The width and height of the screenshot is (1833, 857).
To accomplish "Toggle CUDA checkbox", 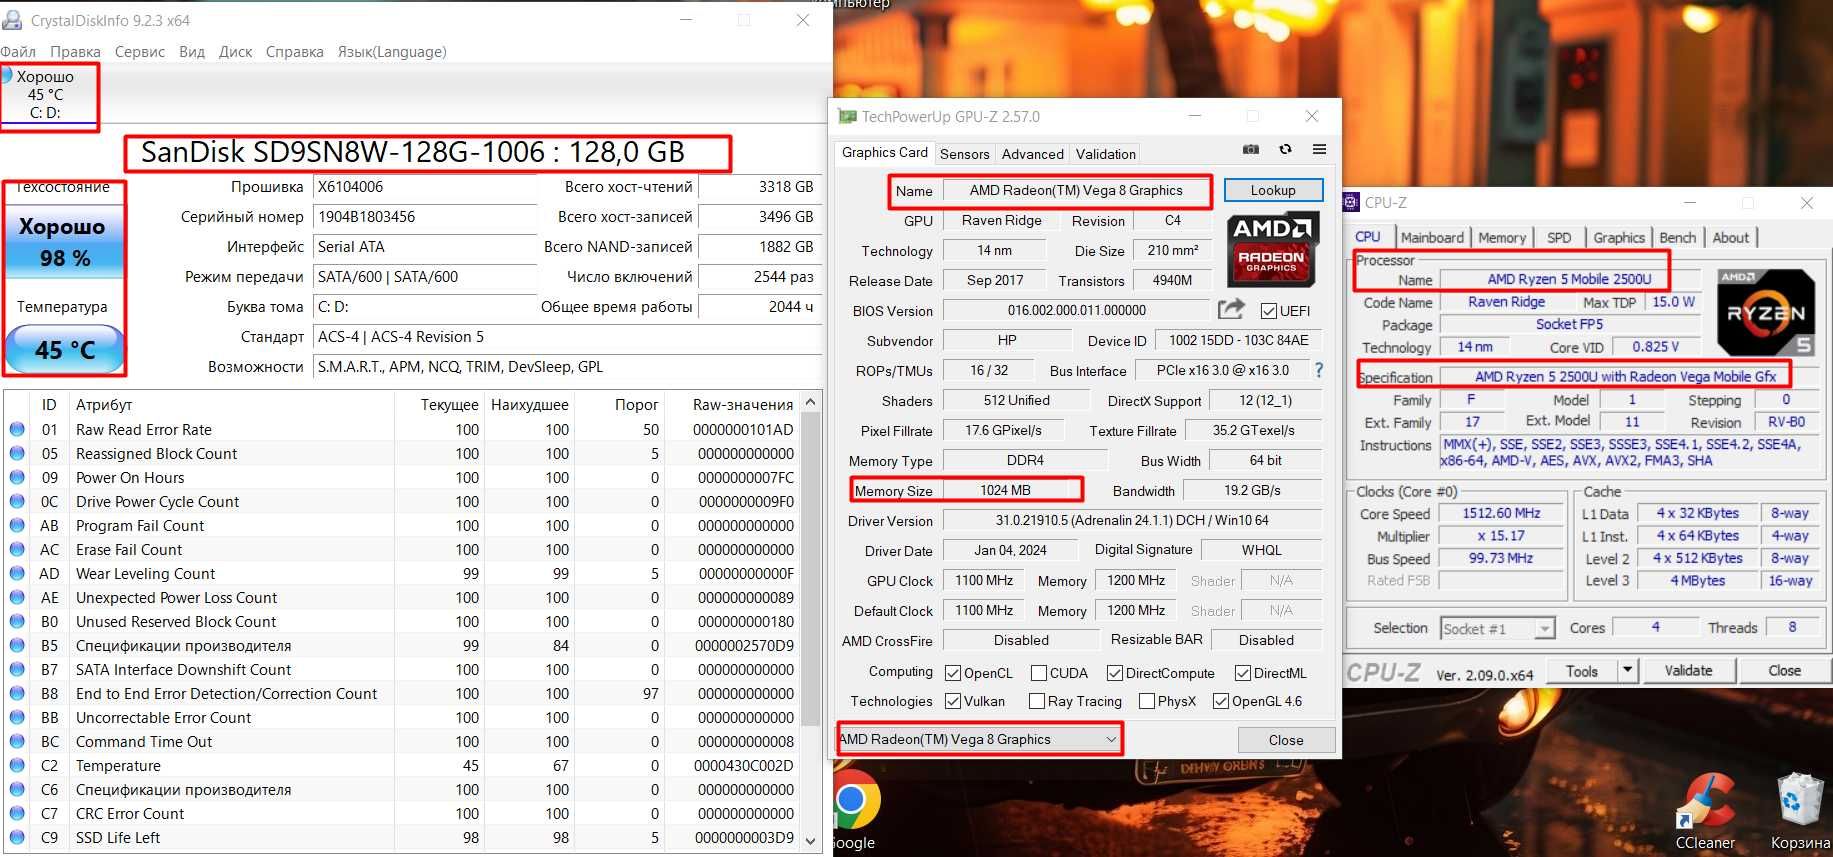I will pyautogui.click(x=1039, y=673).
